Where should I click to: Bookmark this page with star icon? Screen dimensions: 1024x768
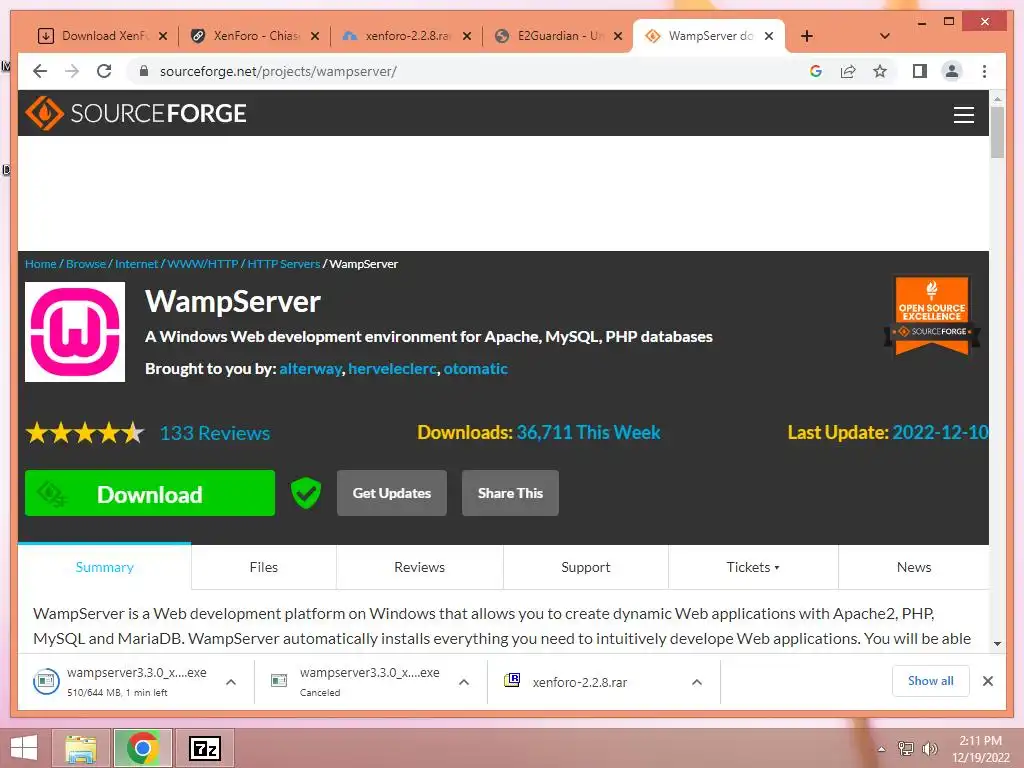click(x=880, y=71)
